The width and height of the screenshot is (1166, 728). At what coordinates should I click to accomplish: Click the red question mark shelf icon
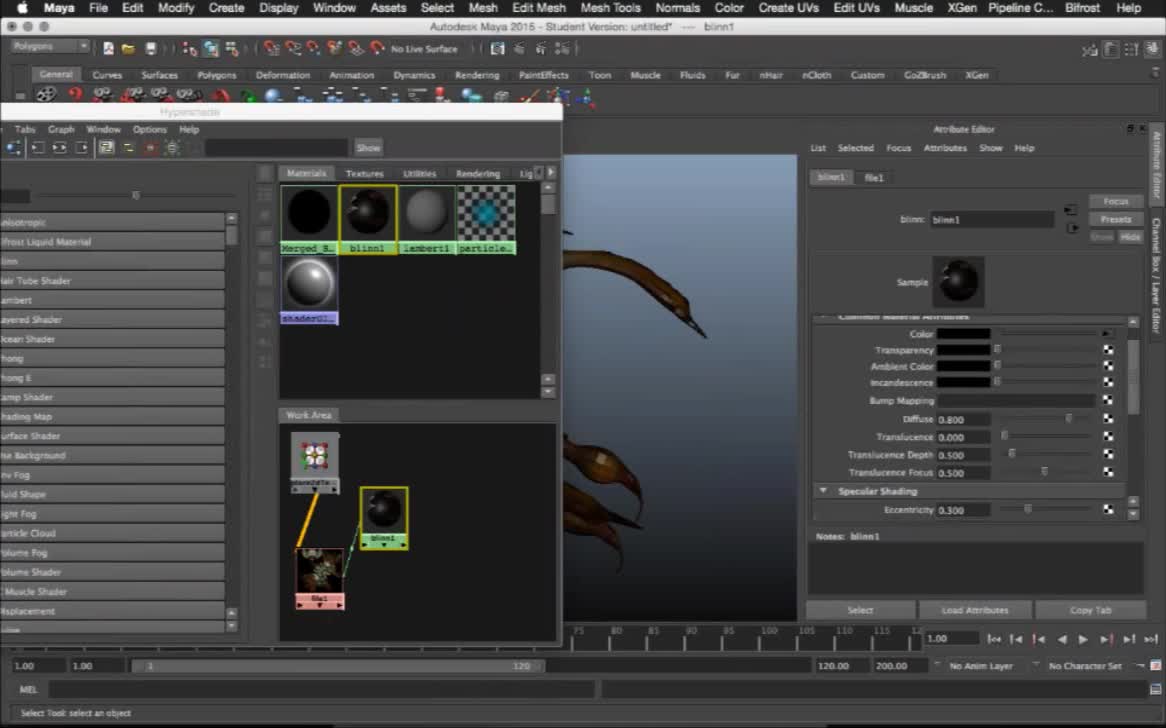click(74, 94)
